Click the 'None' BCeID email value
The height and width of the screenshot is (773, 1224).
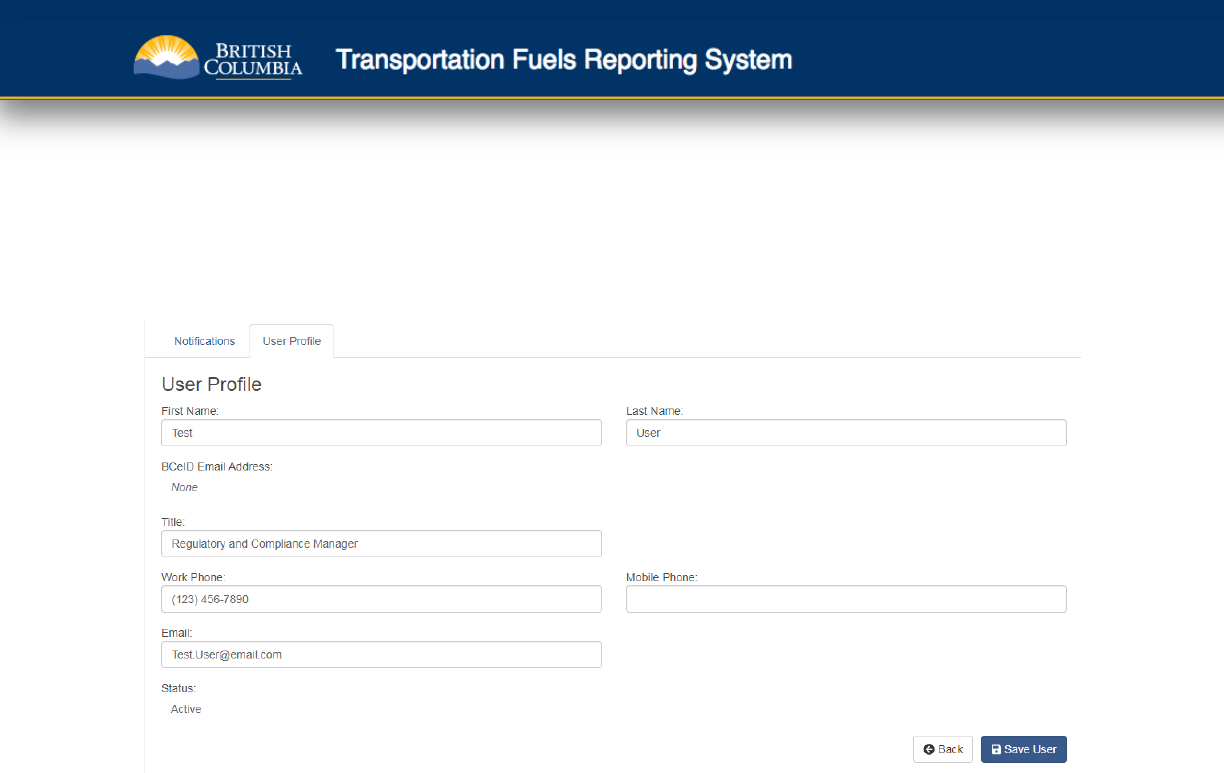click(x=185, y=487)
